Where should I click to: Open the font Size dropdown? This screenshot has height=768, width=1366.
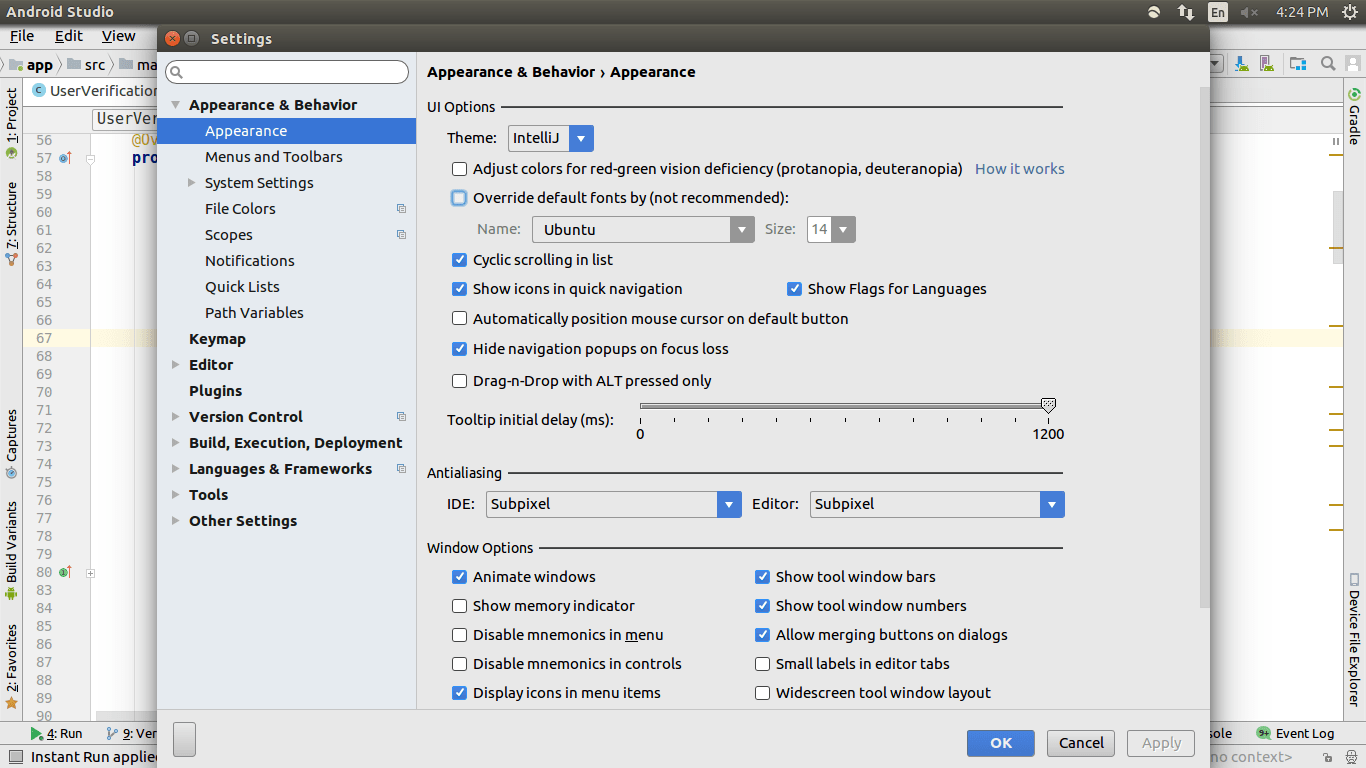[831, 229]
